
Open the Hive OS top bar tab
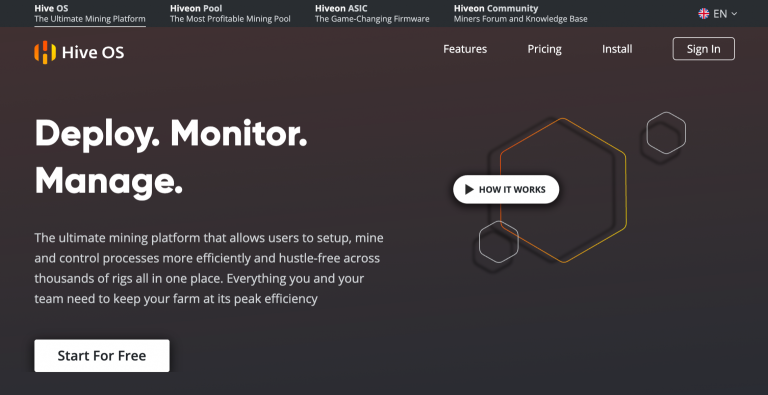[x=90, y=14]
